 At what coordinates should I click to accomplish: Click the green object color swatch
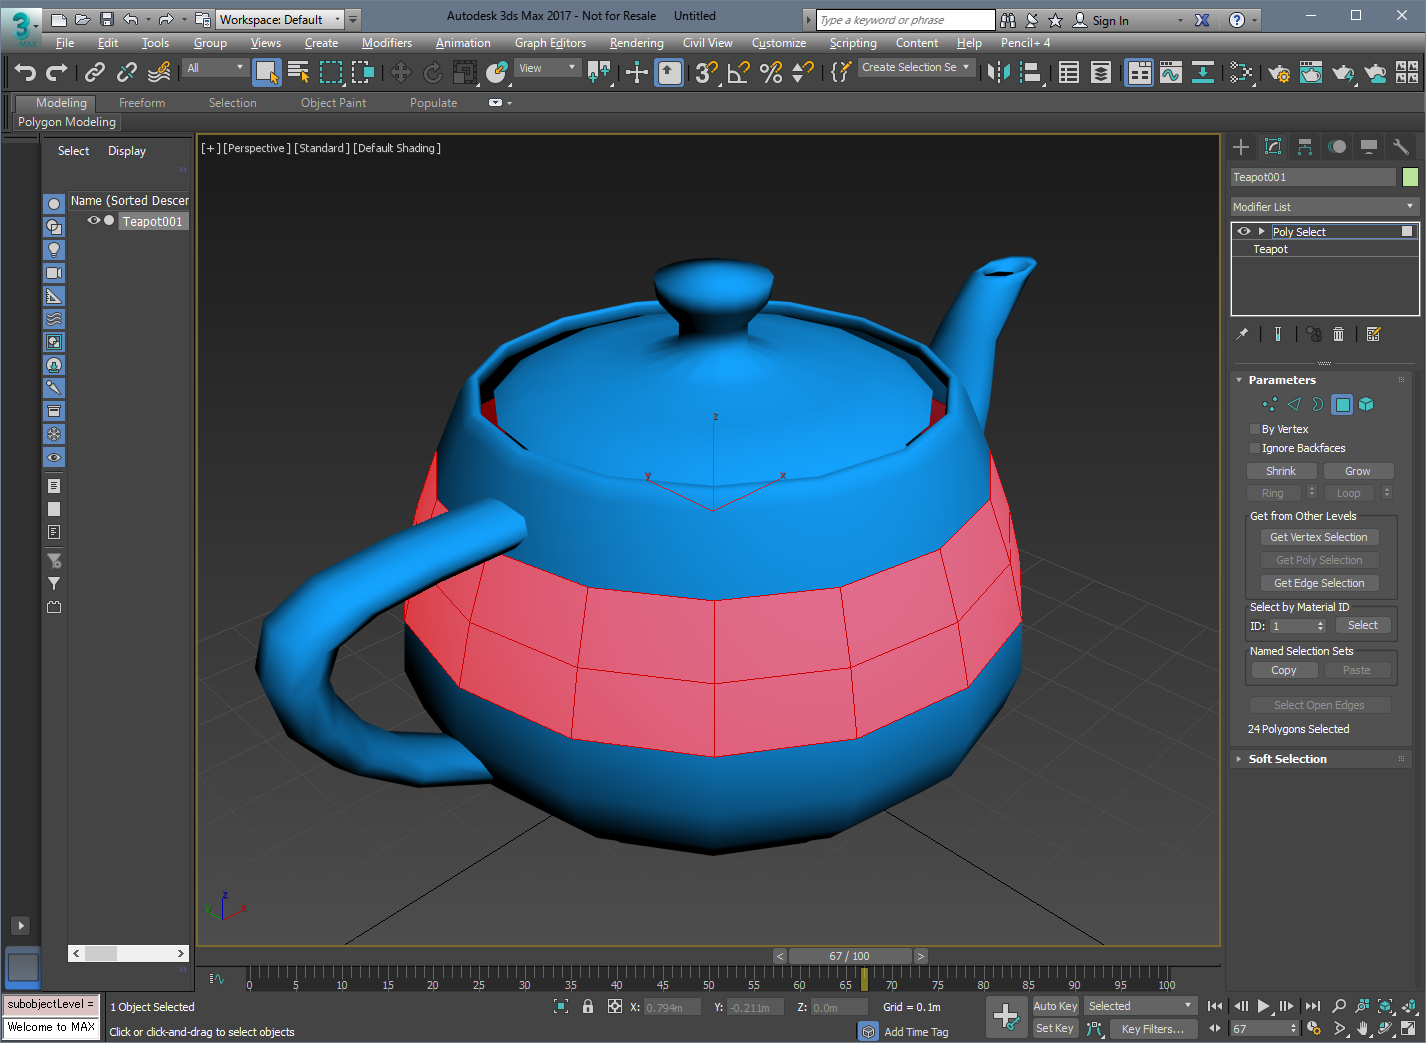click(1410, 177)
